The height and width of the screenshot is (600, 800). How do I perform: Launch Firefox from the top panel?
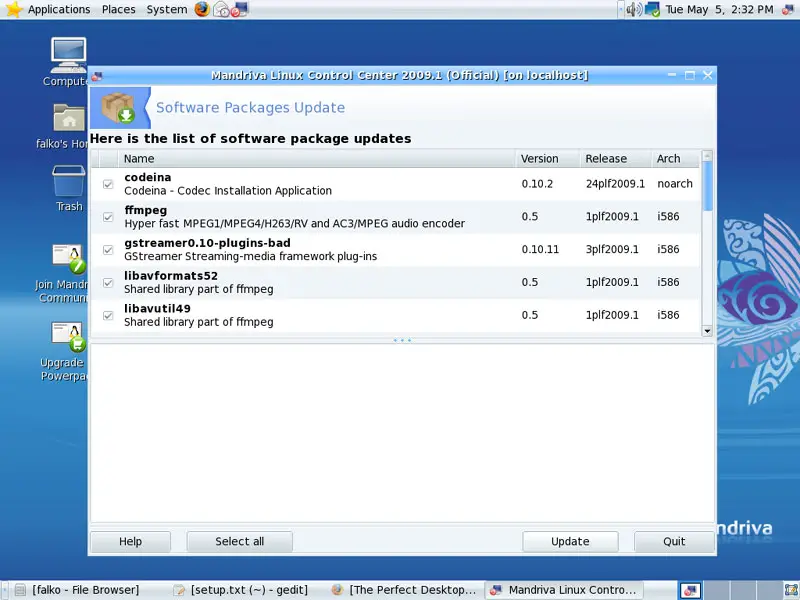tap(202, 9)
